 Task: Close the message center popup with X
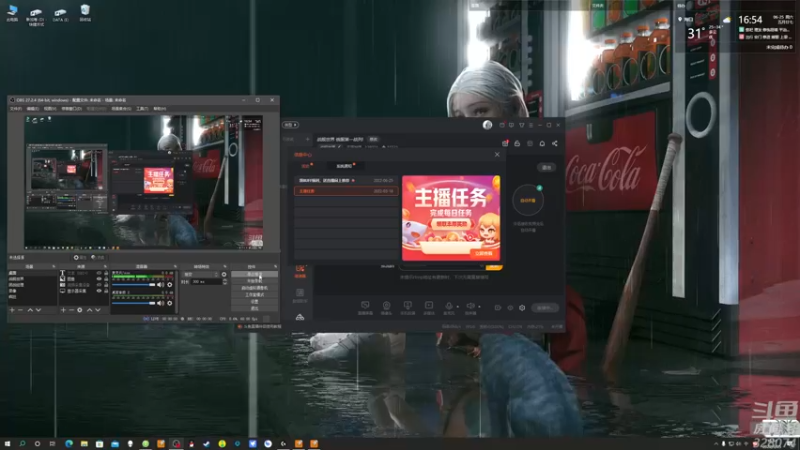[x=497, y=155]
